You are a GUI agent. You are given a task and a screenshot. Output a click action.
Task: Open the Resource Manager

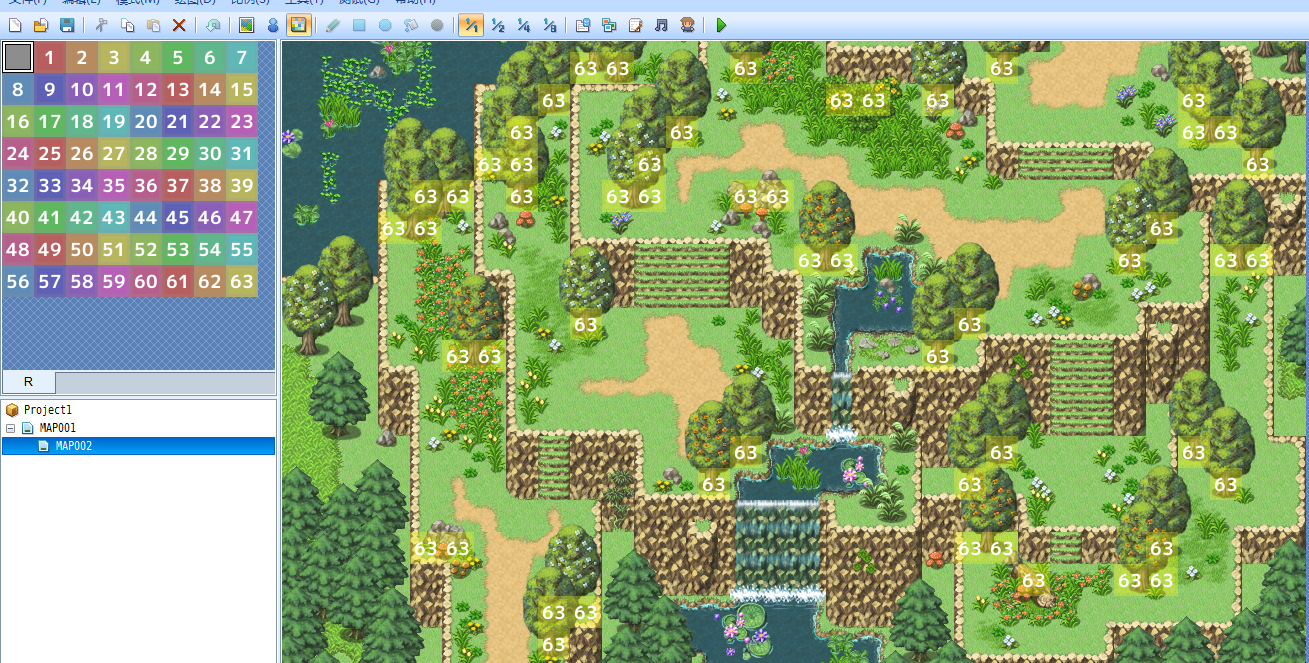pos(609,25)
